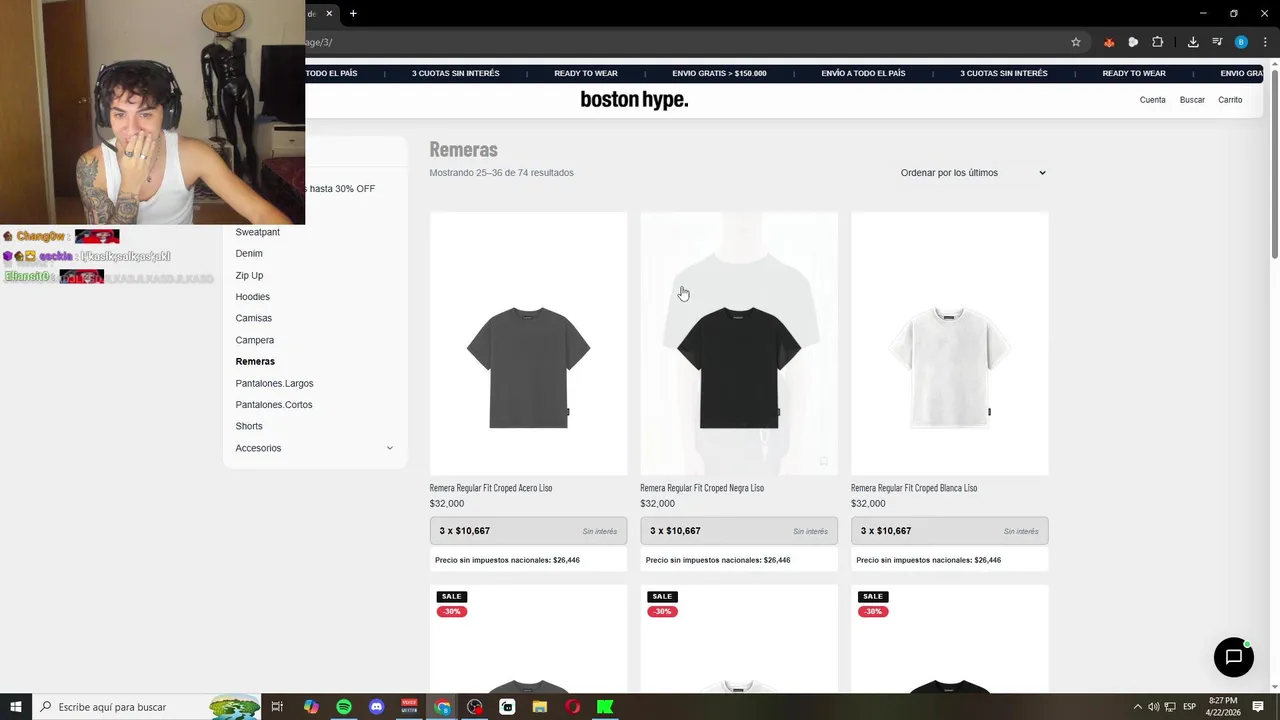This screenshot has height=720, width=1280.
Task: Open Remera Regular Fit Croped Blanca Liso
Action: tap(913, 488)
